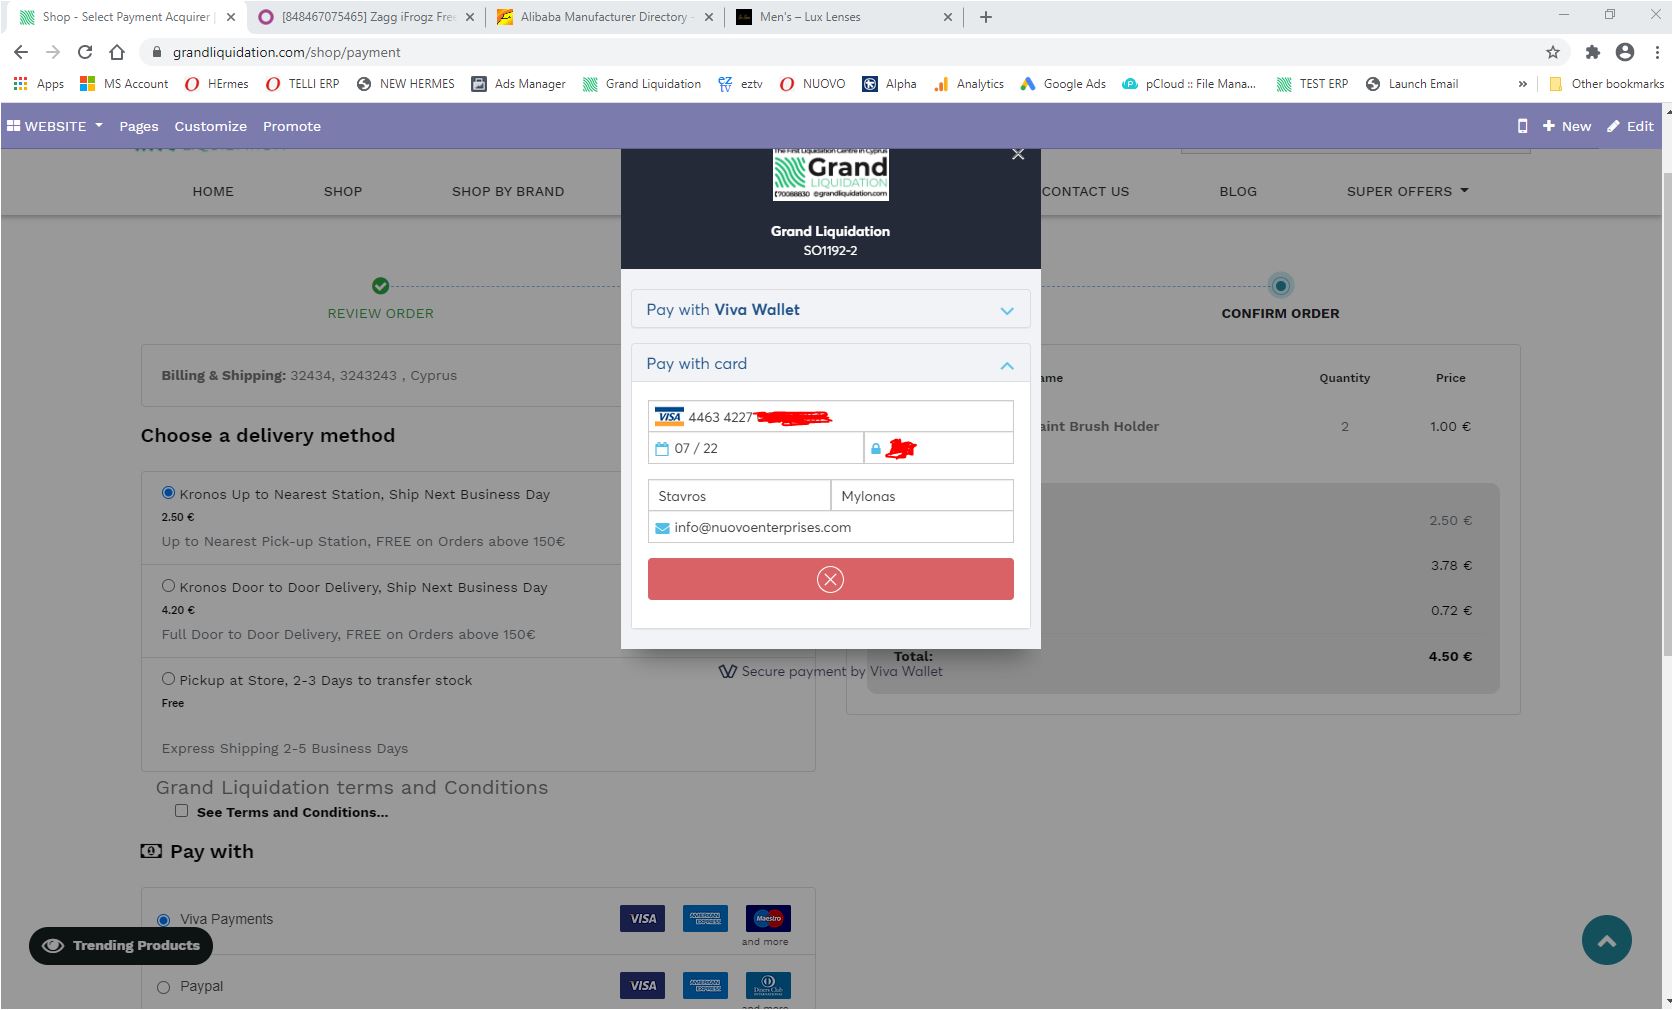Open the WEBSITE dropdown menu
This screenshot has height=1010, width=1673.
coord(55,126)
